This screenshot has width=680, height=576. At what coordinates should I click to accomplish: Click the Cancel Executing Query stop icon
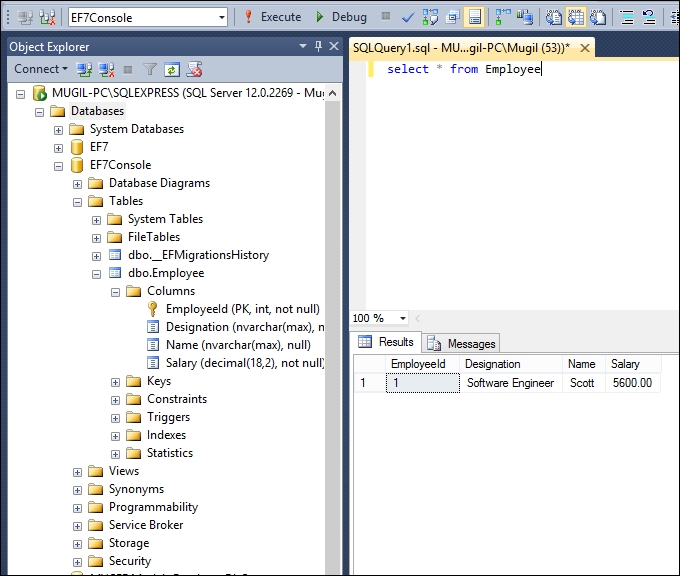(x=386, y=16)
